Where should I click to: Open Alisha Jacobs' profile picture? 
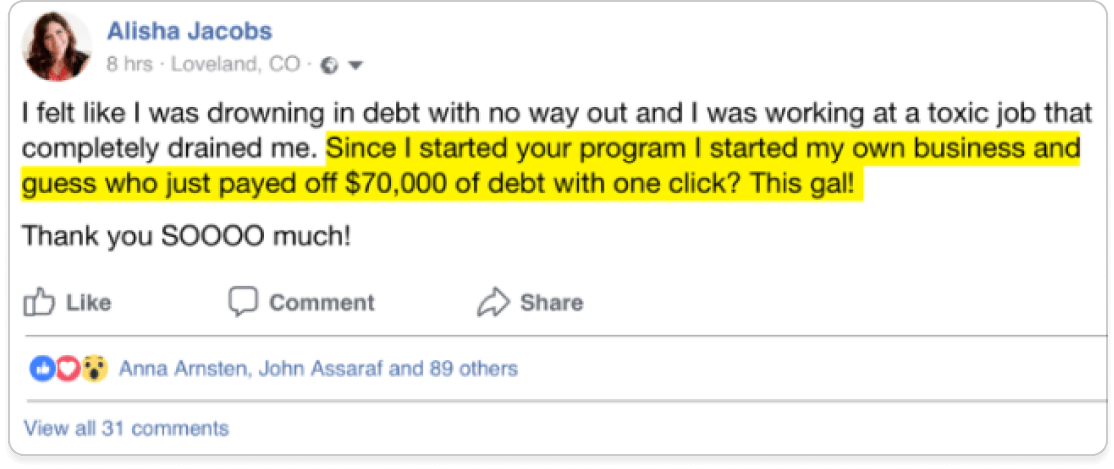click(x=56, y=46)
